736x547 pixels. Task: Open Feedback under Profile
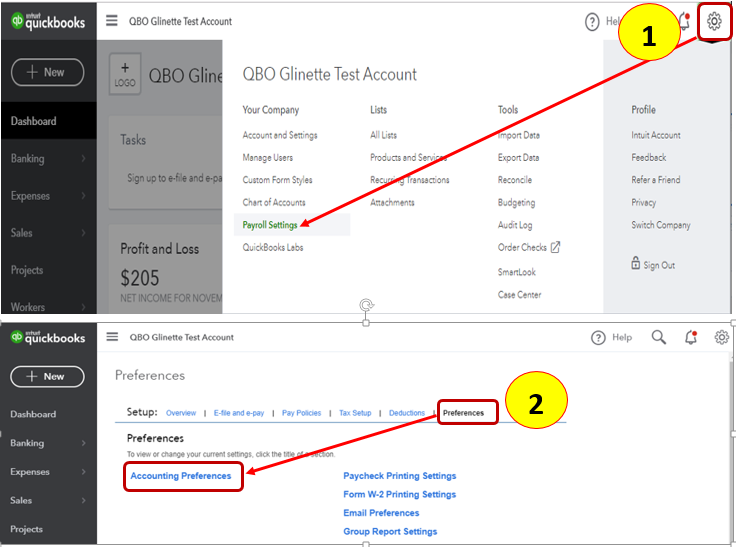pos(649,157)
